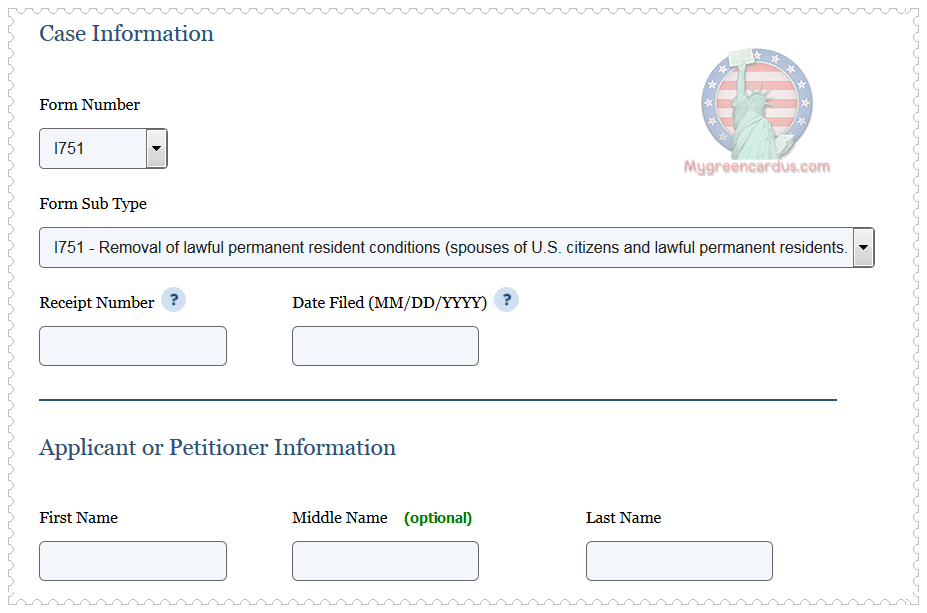The width and height of the screenshot is (927, 613).
Task: Click the Receipt Number help question mark icon
Action: click(x=173, y=300)
